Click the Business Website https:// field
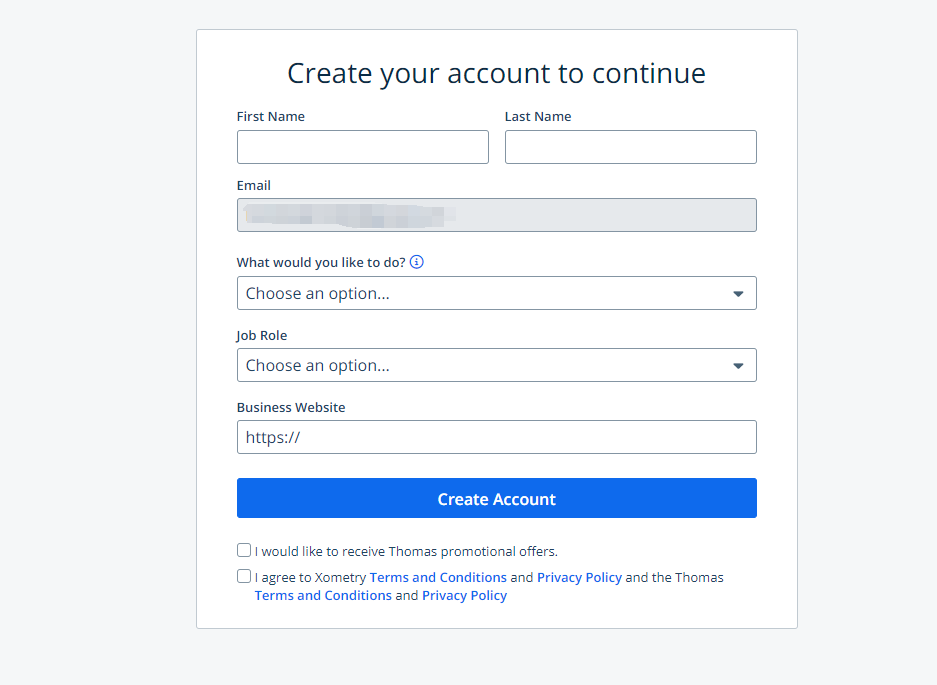Viewport: 937px width, 685px height. click(497, 437)
